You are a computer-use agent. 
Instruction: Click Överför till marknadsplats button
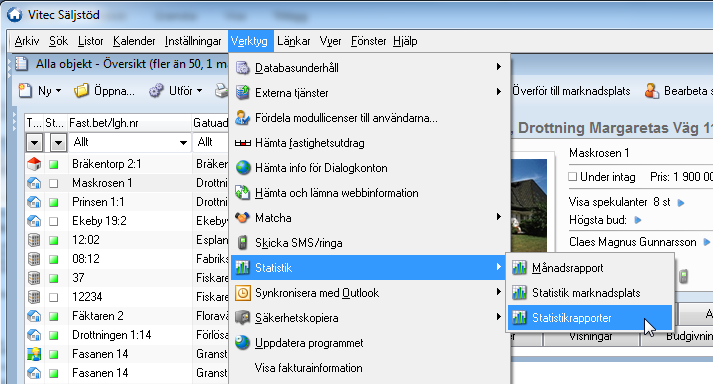571,91
